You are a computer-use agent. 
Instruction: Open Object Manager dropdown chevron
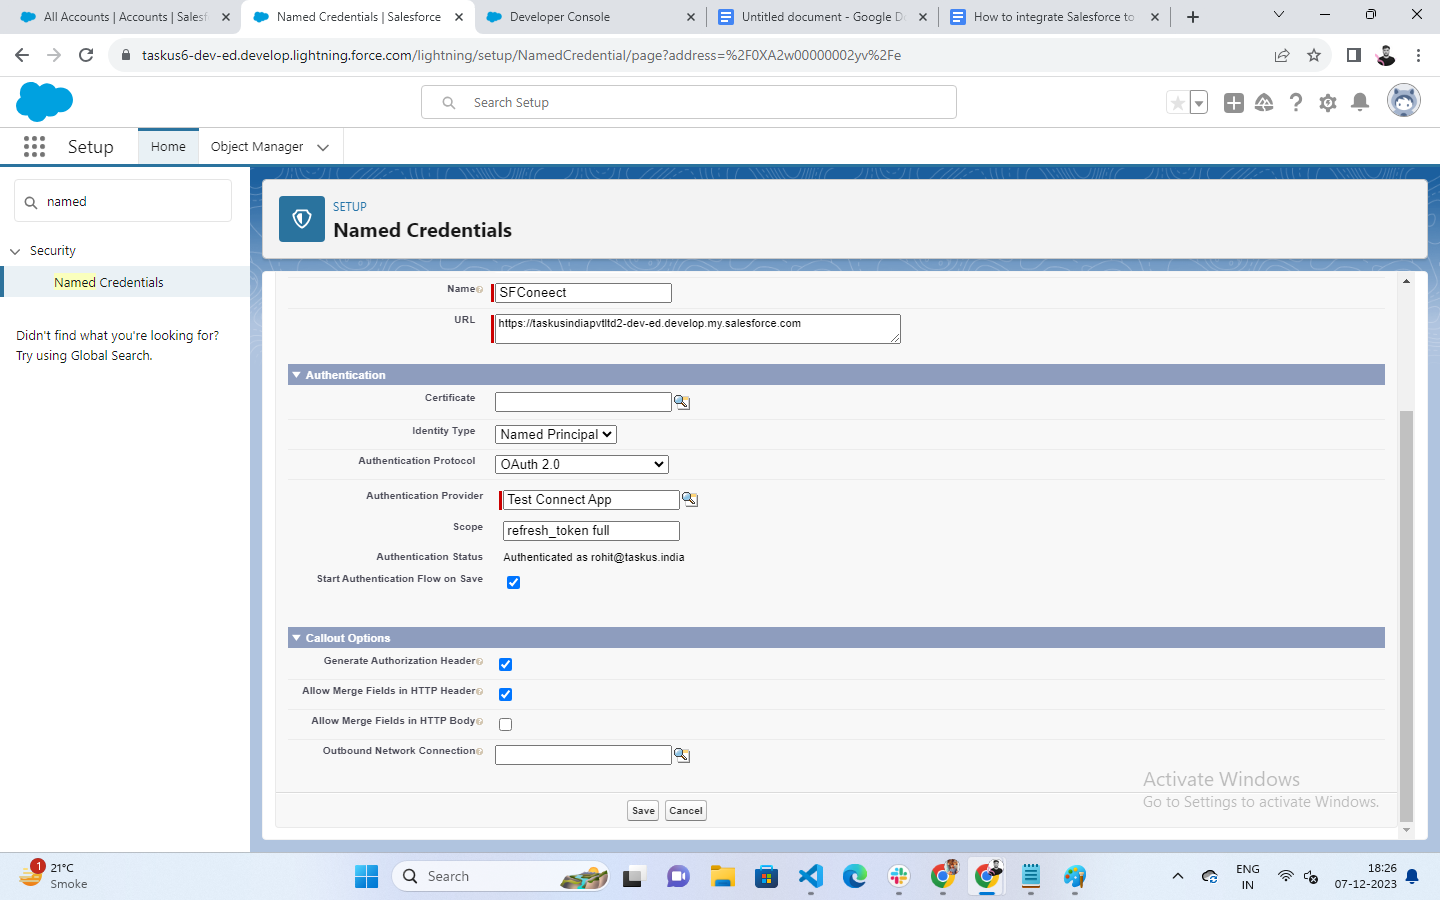point(323,147)
